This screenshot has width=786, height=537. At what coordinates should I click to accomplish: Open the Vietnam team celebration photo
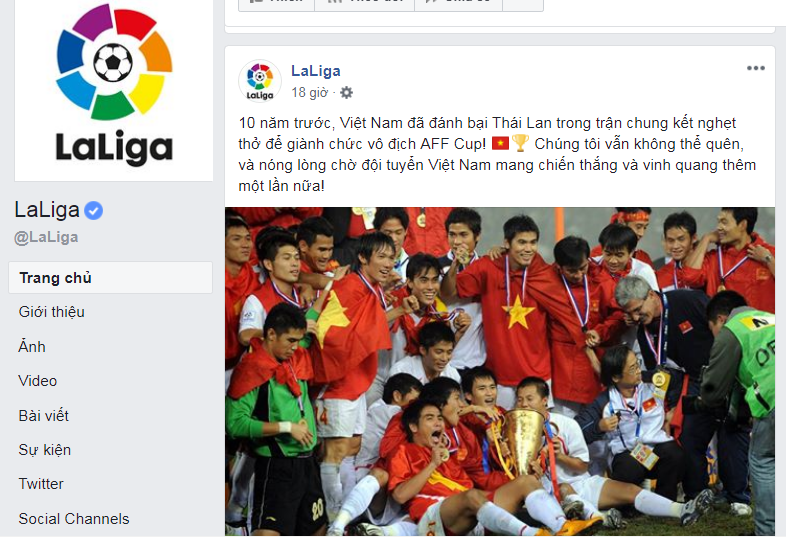pos(500,372)
